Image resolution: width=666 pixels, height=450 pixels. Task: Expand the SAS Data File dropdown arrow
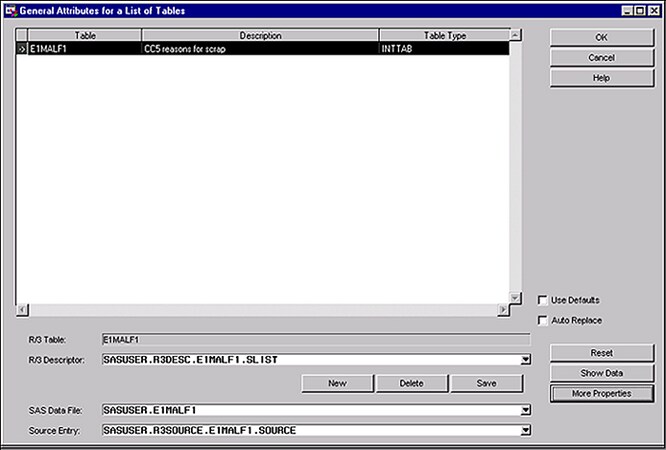[x=525, y=410]
